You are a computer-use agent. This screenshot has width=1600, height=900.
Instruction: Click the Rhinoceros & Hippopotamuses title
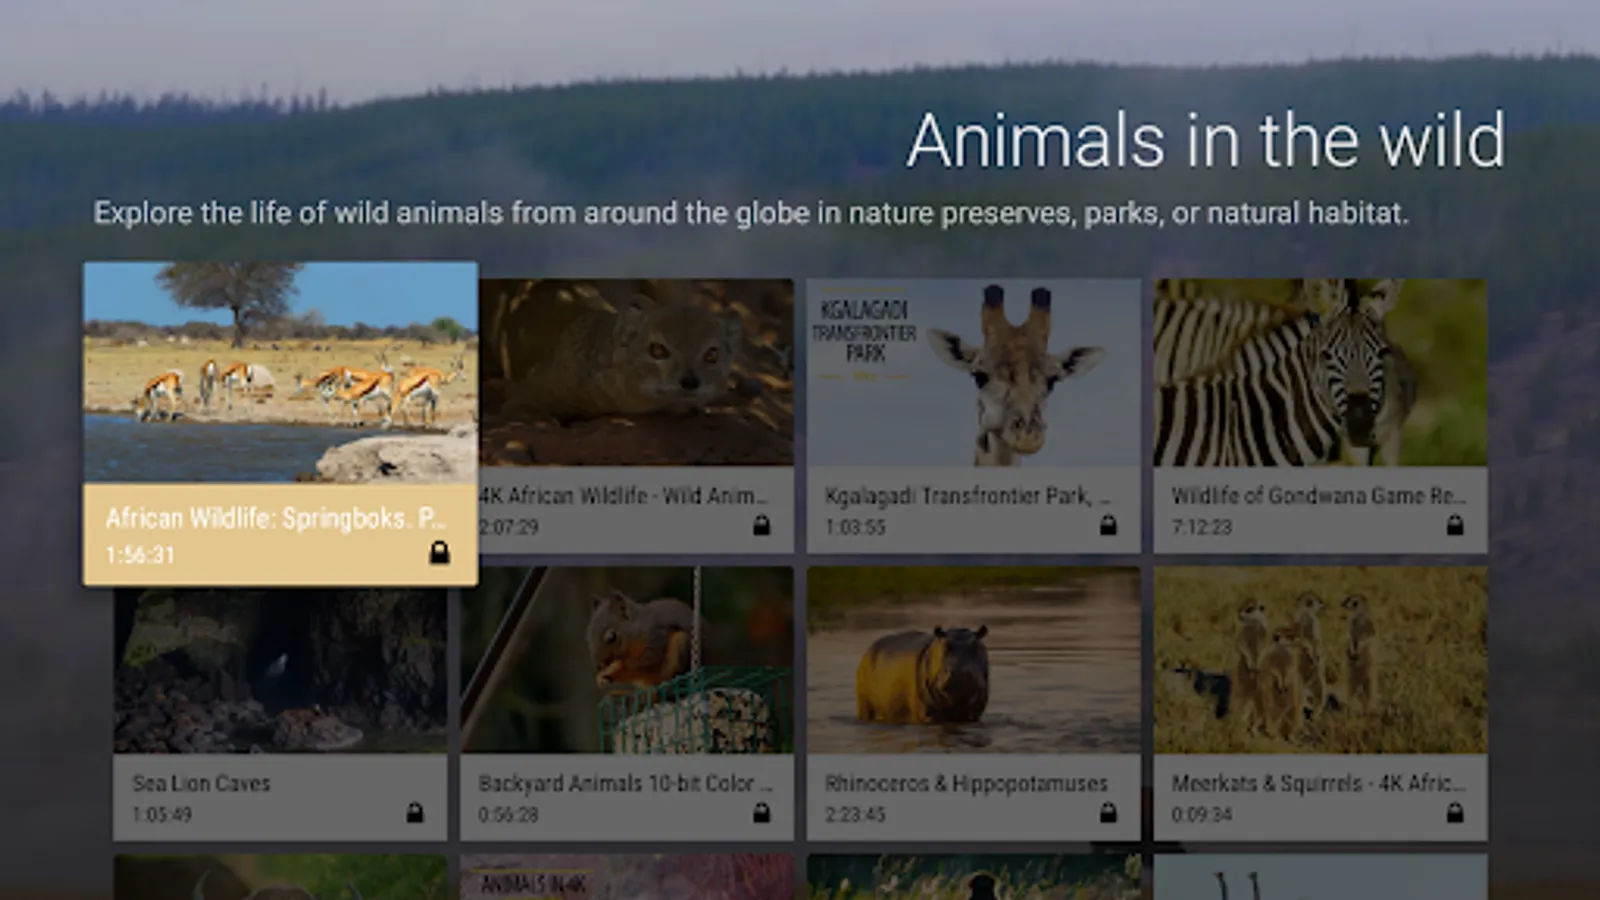(966, 783)
